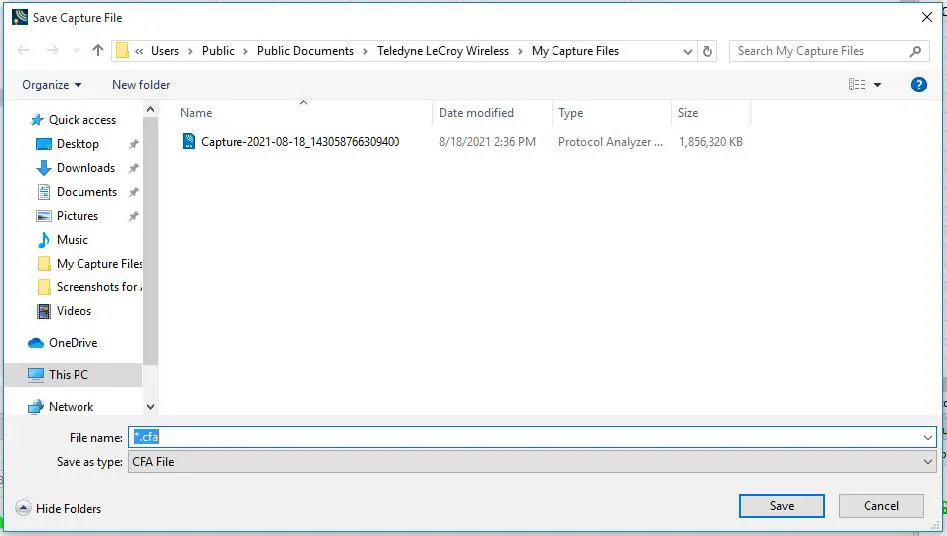Select Public Documents in address path
Viewport: 947px width, 536px height.
305,51
